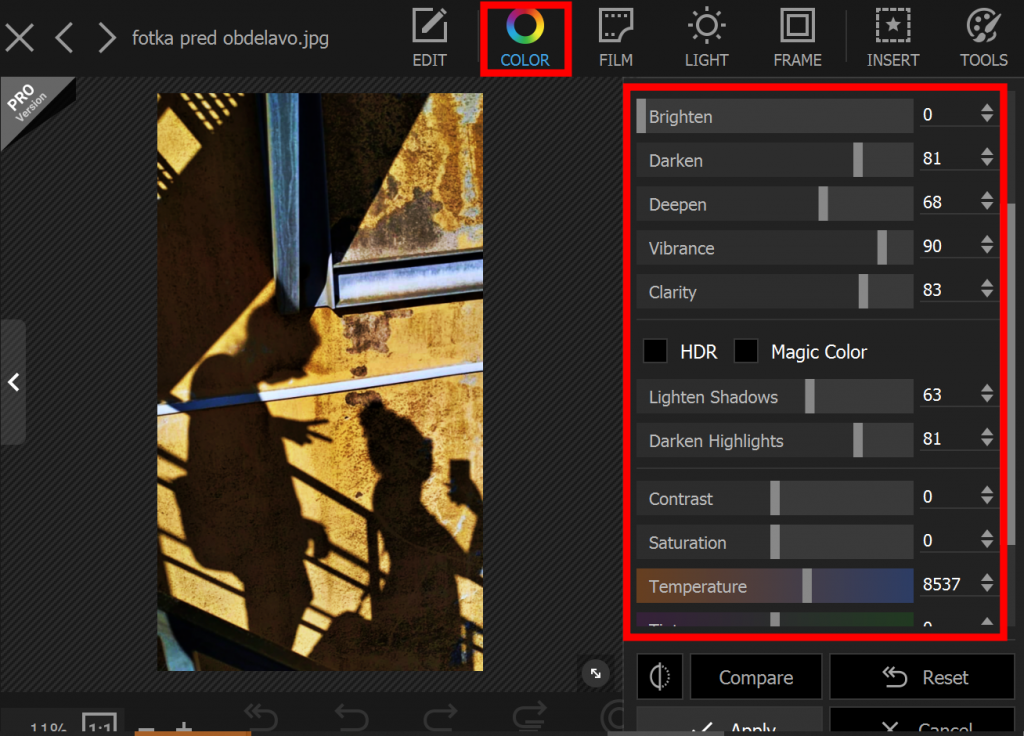Image resolution: width=1024 pixels, height=736 pixels.
Task: Toggle the split before/after view icon
Action: [660, 677]
